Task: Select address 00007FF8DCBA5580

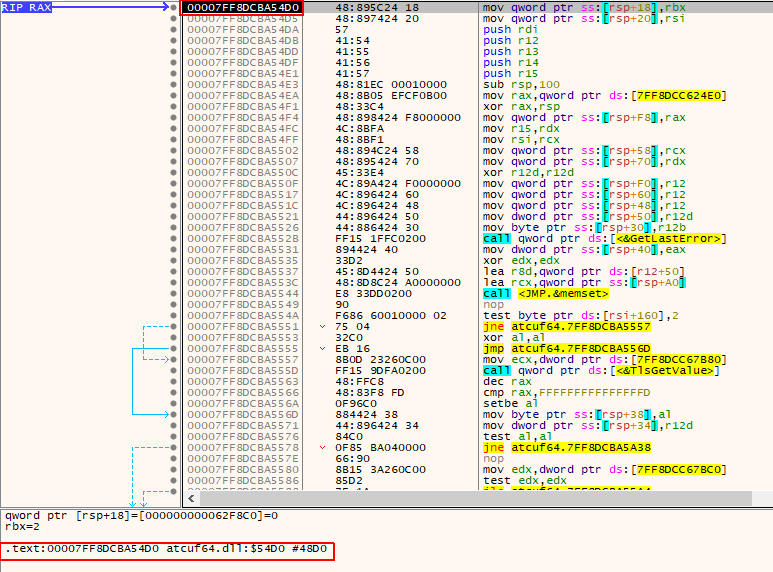Action: [x=243, y=469]
